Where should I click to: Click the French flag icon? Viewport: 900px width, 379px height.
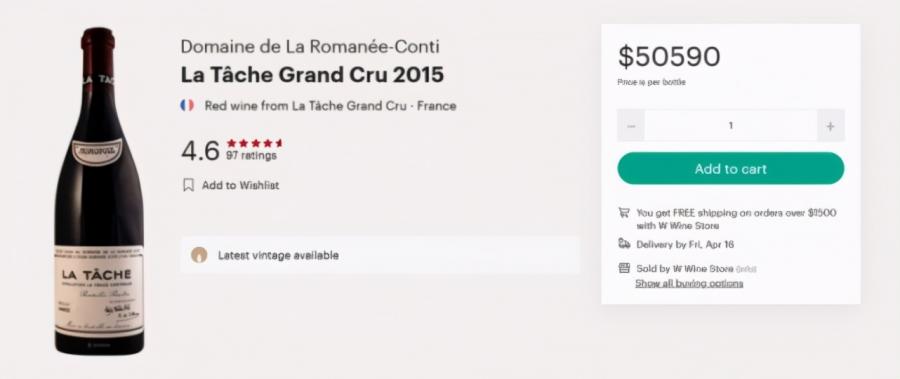click(187, 106)
